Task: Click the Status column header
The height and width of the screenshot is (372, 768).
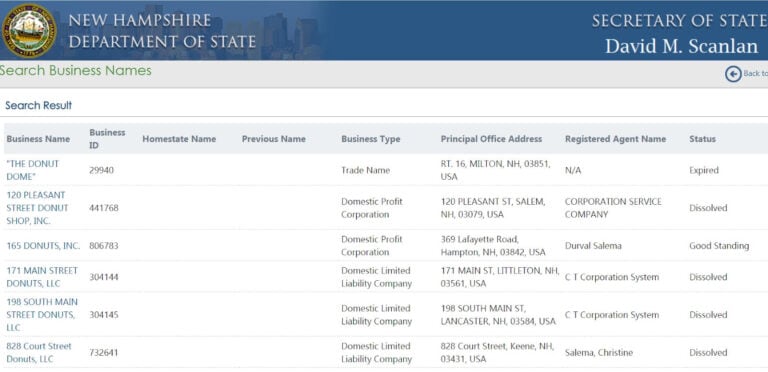Action: click(x=702, y=139)
